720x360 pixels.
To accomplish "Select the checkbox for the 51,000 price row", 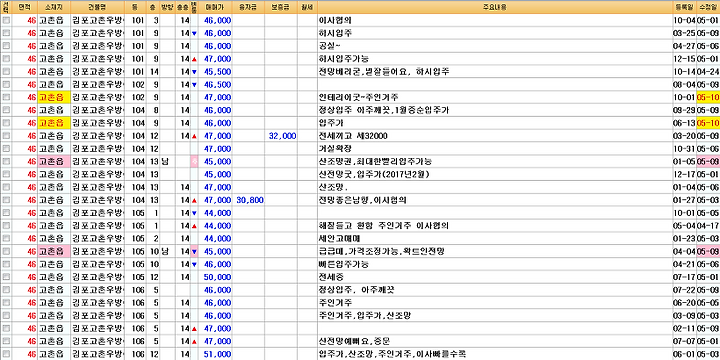I will coord(6,354).
